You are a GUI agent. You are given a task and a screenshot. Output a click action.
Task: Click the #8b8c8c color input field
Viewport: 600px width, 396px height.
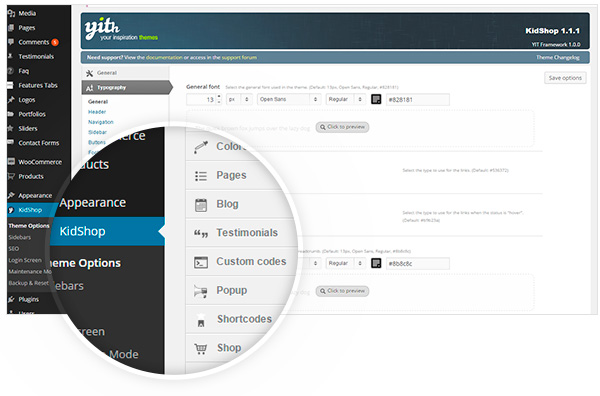418,264
